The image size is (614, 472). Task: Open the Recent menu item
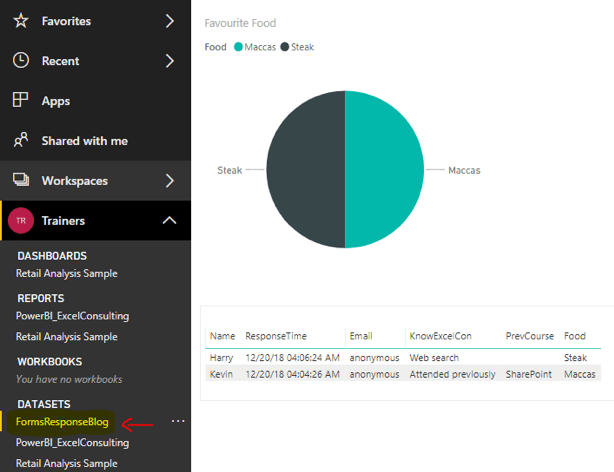(60, 61)
